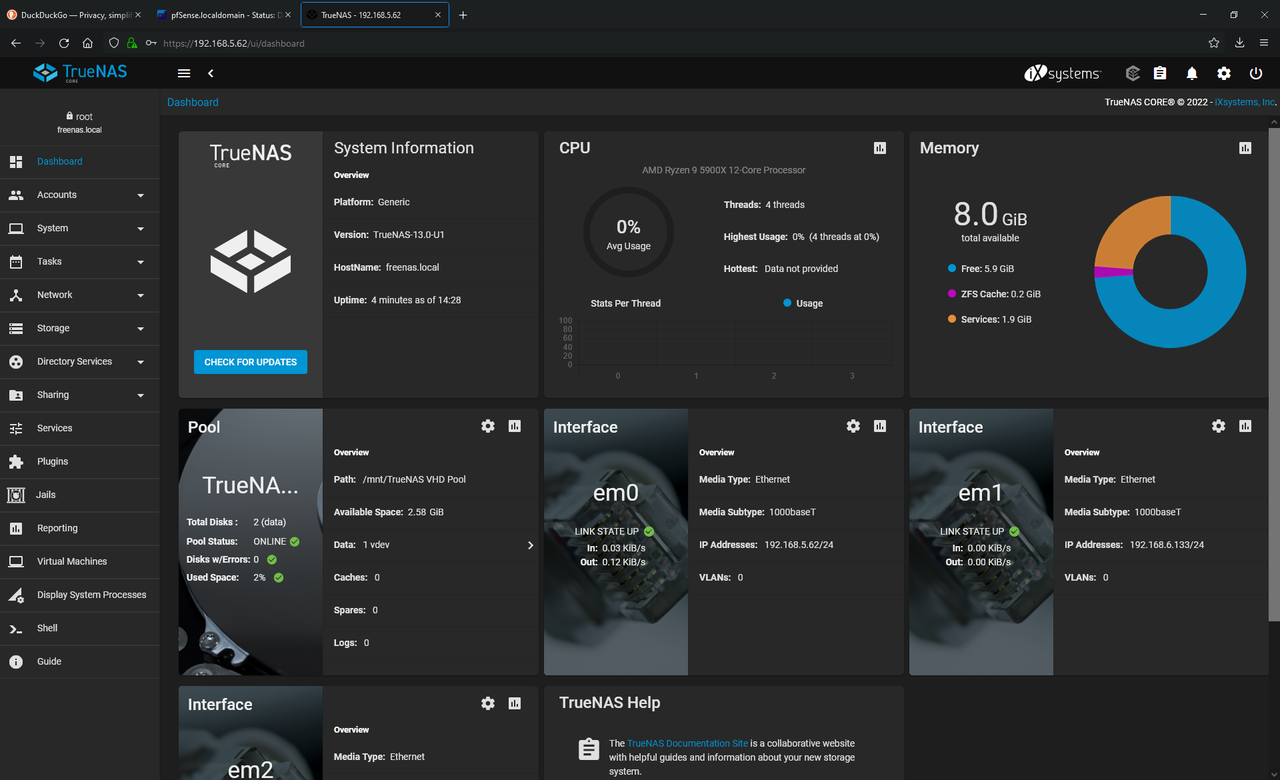Viewport: 1280px width, 780px height.
Task: Click the CPU average usage gauge
Action: (629, 233)
